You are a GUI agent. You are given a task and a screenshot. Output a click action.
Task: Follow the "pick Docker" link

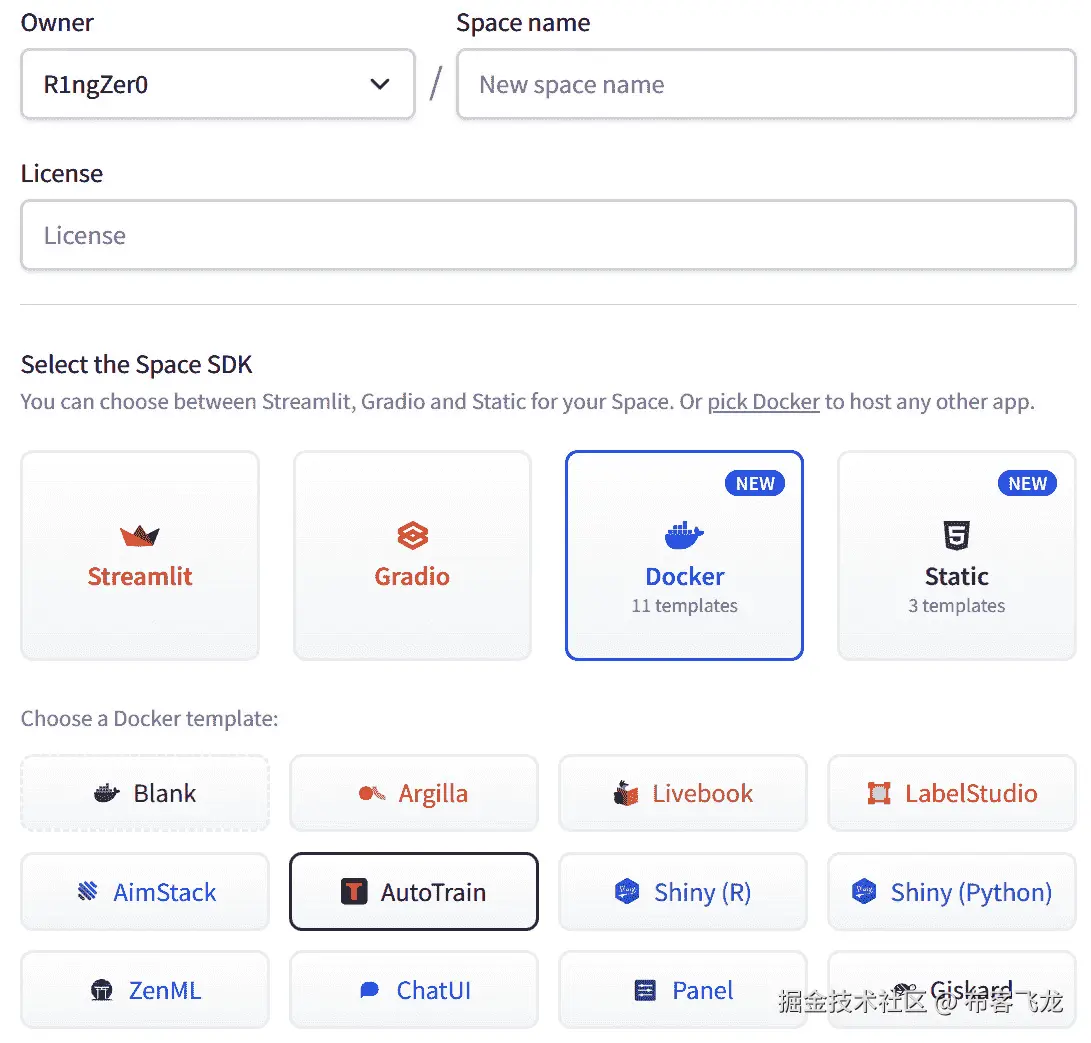coord(763,402)
